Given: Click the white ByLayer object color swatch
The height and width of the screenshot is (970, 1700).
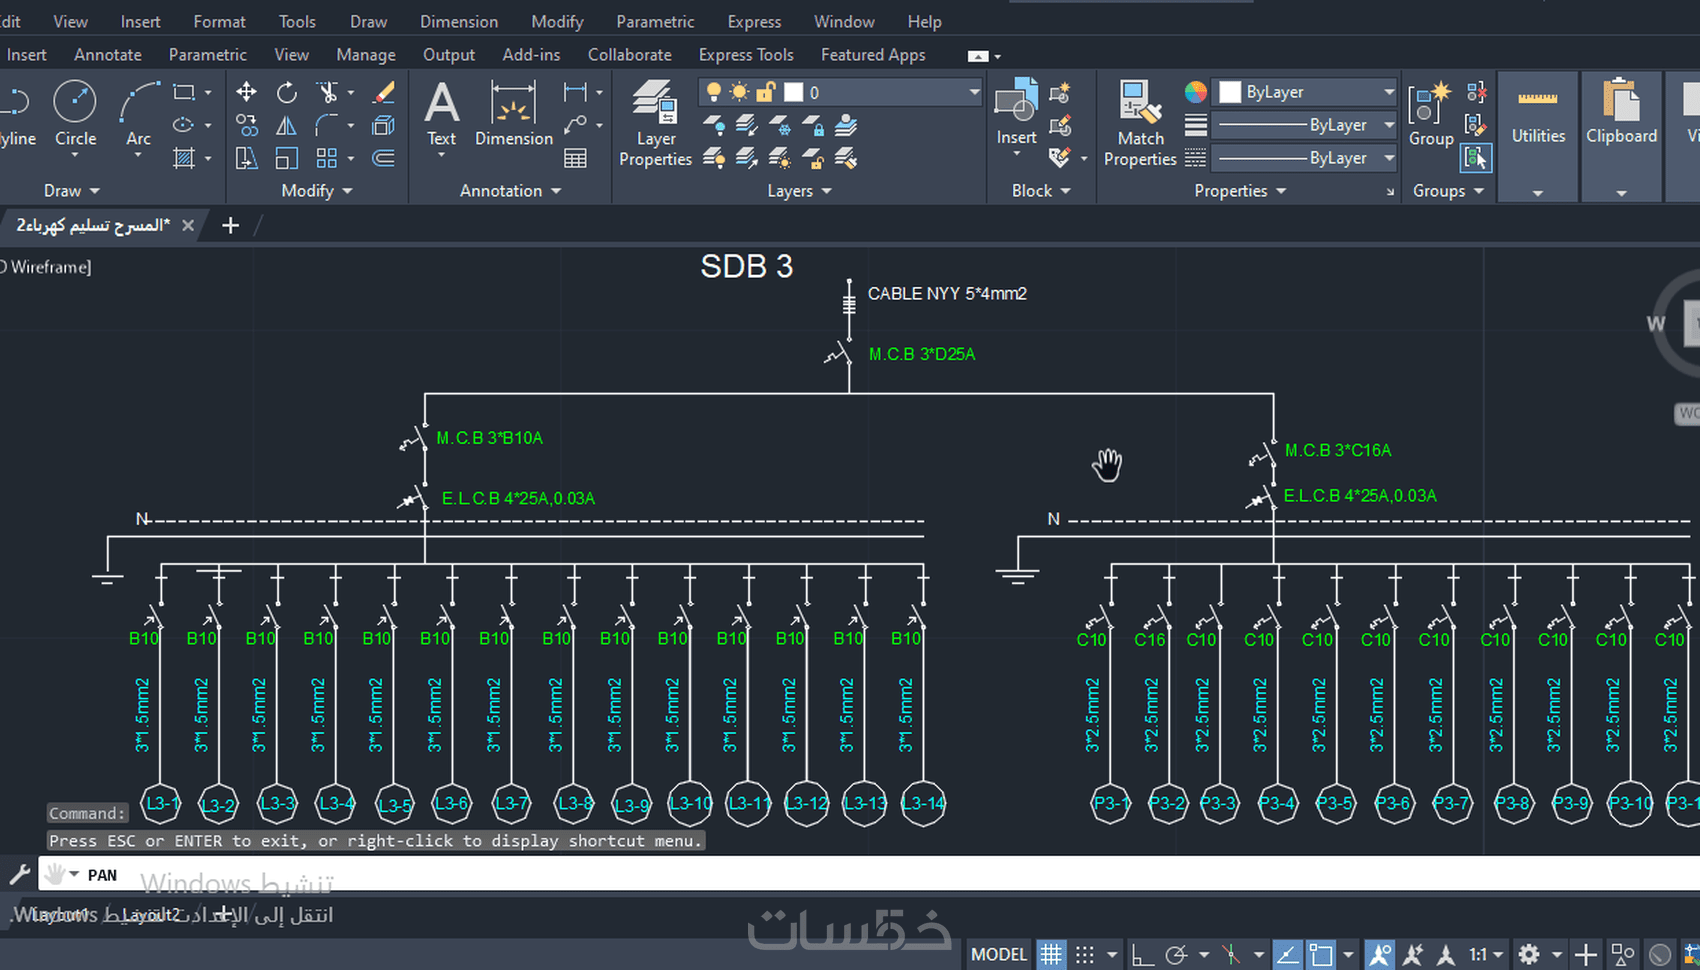Looking at the screenshot, I should [1230, 92].
